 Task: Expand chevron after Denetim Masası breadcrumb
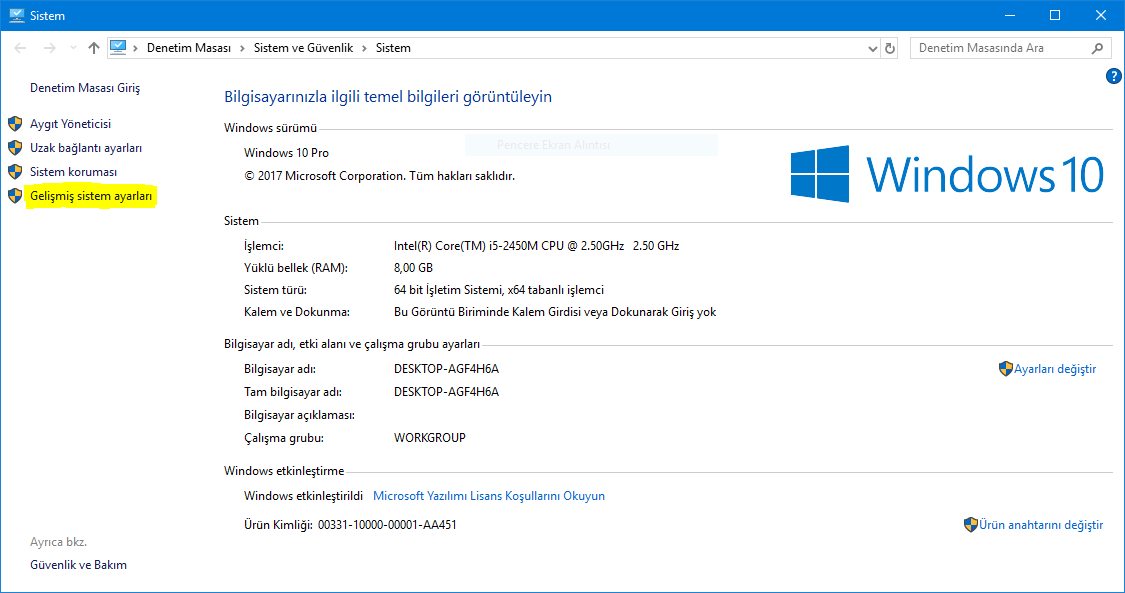(x=243, y=48)
